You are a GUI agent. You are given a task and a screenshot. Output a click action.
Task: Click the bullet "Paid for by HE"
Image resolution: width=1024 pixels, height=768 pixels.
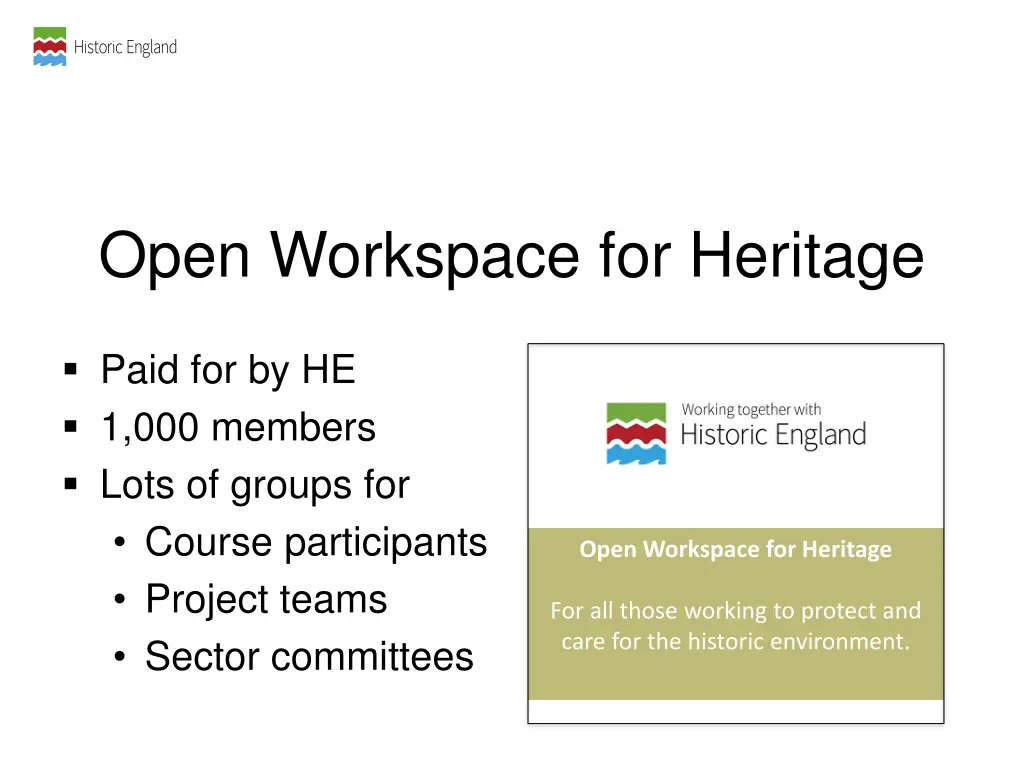click(x=228, y=370)
